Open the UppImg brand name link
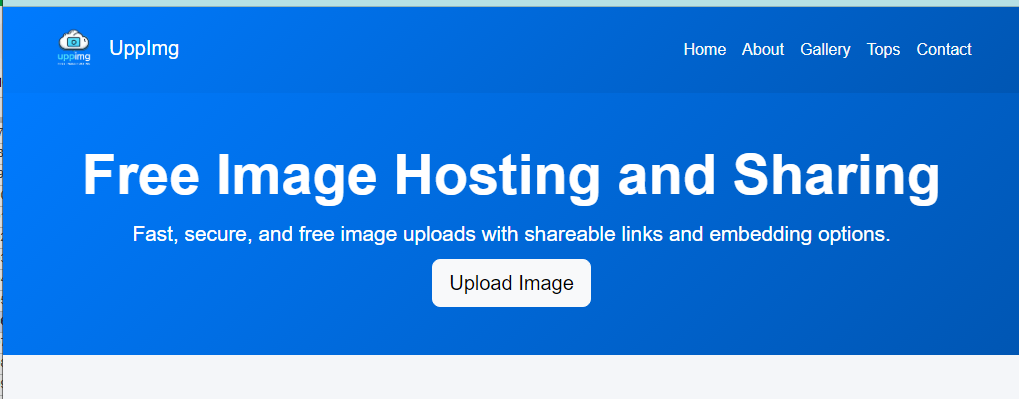Screen dimensions: 1019x399 144,48
